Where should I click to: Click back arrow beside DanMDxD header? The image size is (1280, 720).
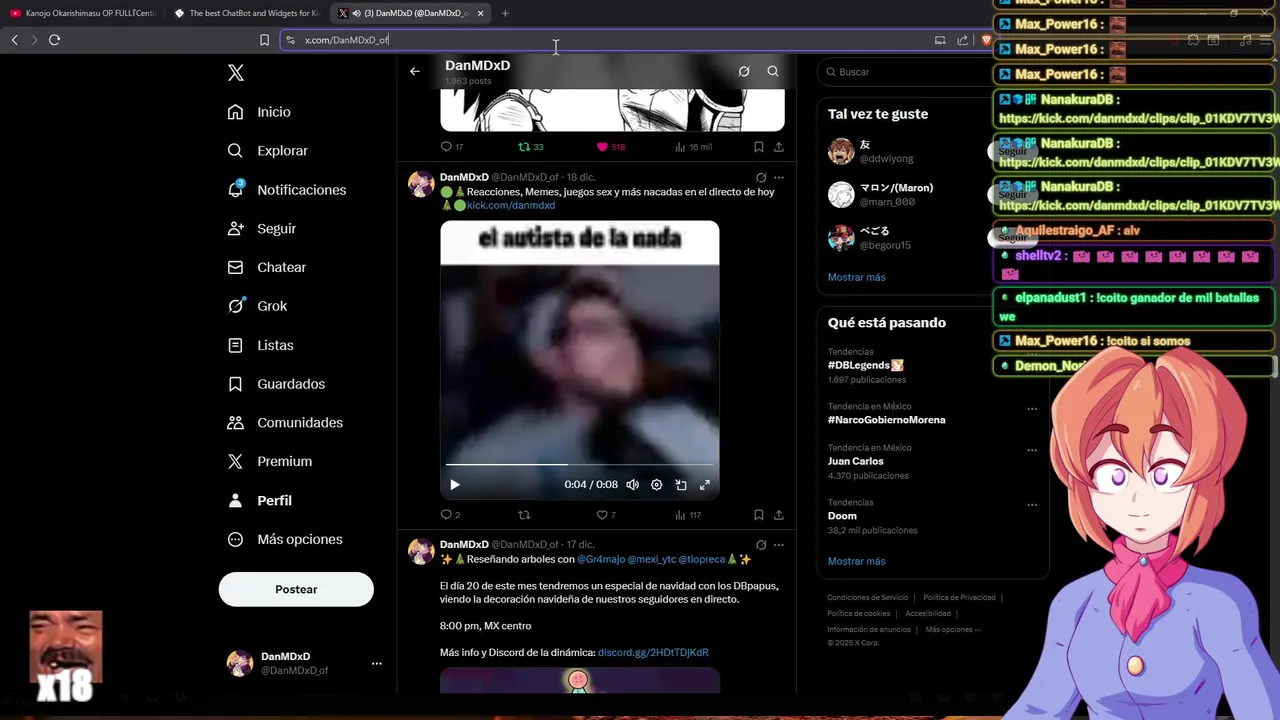click(x=415, y=72)
